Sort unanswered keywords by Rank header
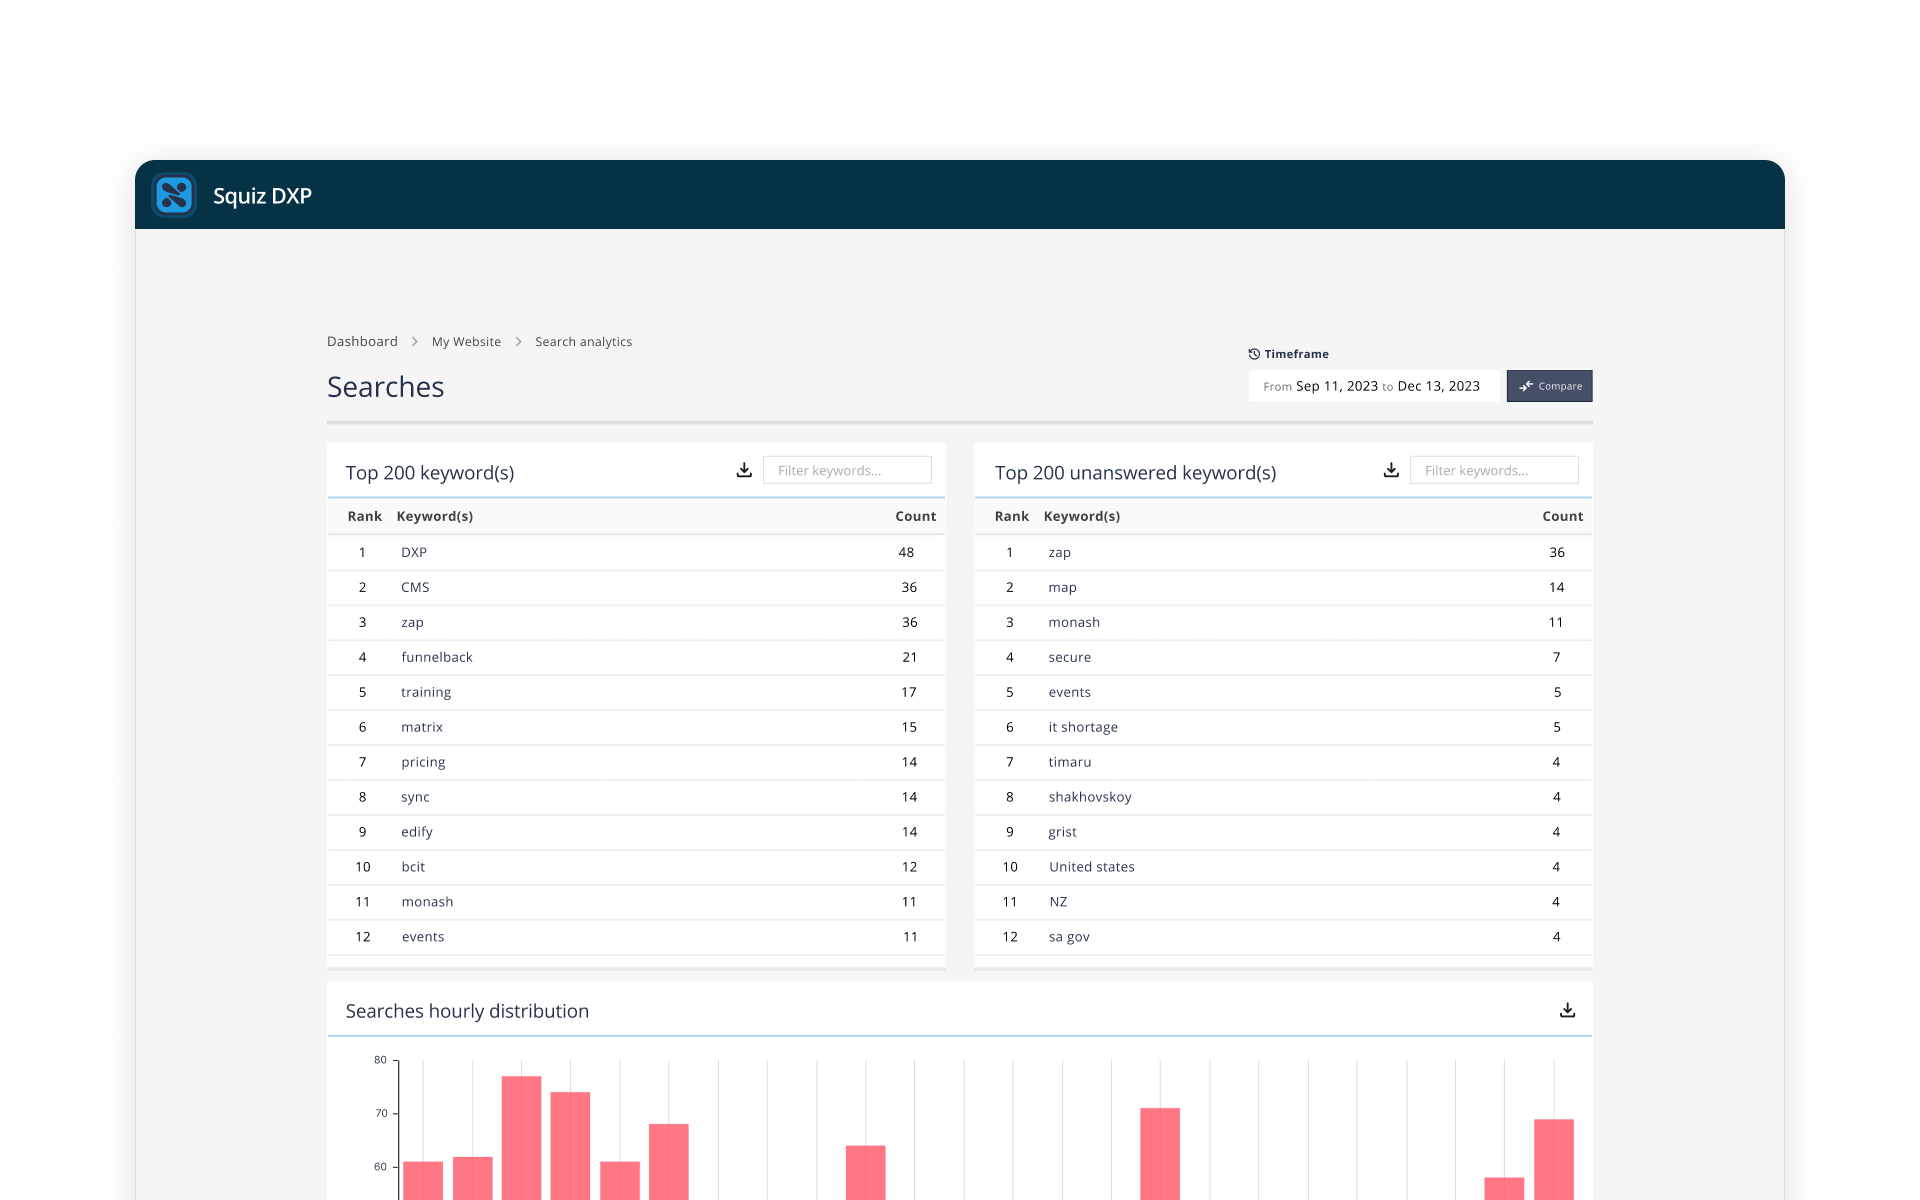 (1011, 516)
